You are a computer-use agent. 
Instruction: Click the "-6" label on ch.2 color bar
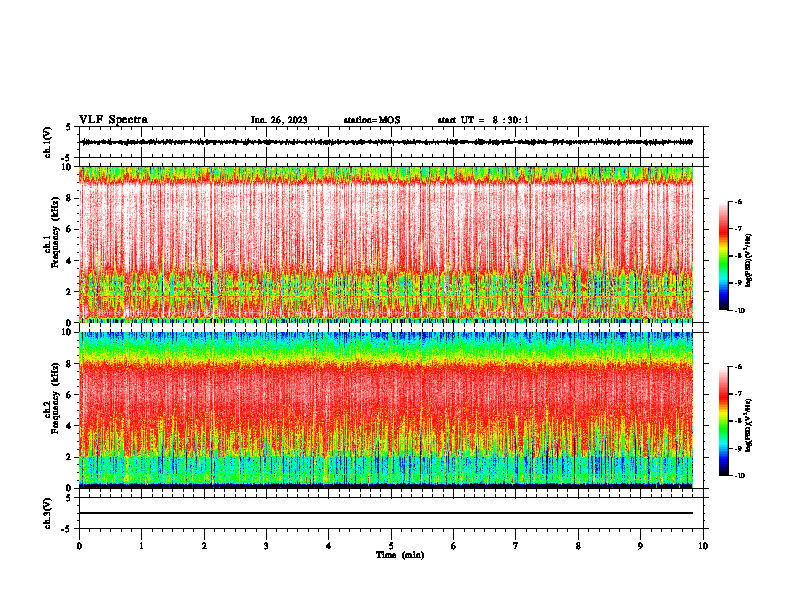tap(738, 367)
